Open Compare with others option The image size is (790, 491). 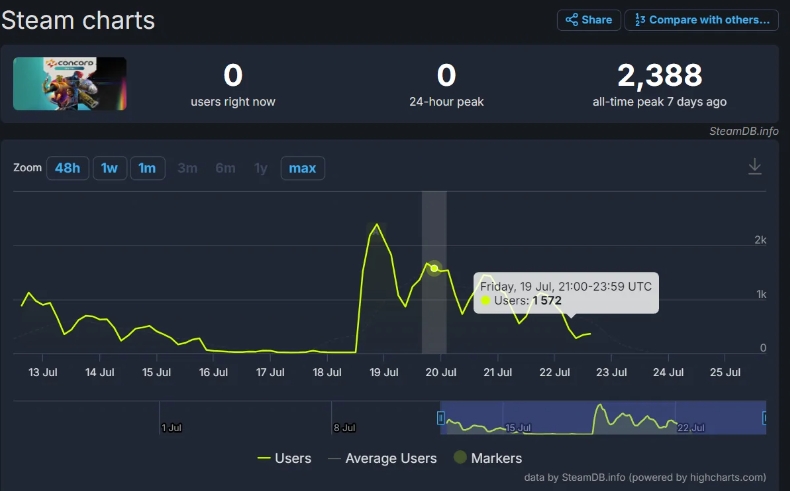click(x=701, y=20)
